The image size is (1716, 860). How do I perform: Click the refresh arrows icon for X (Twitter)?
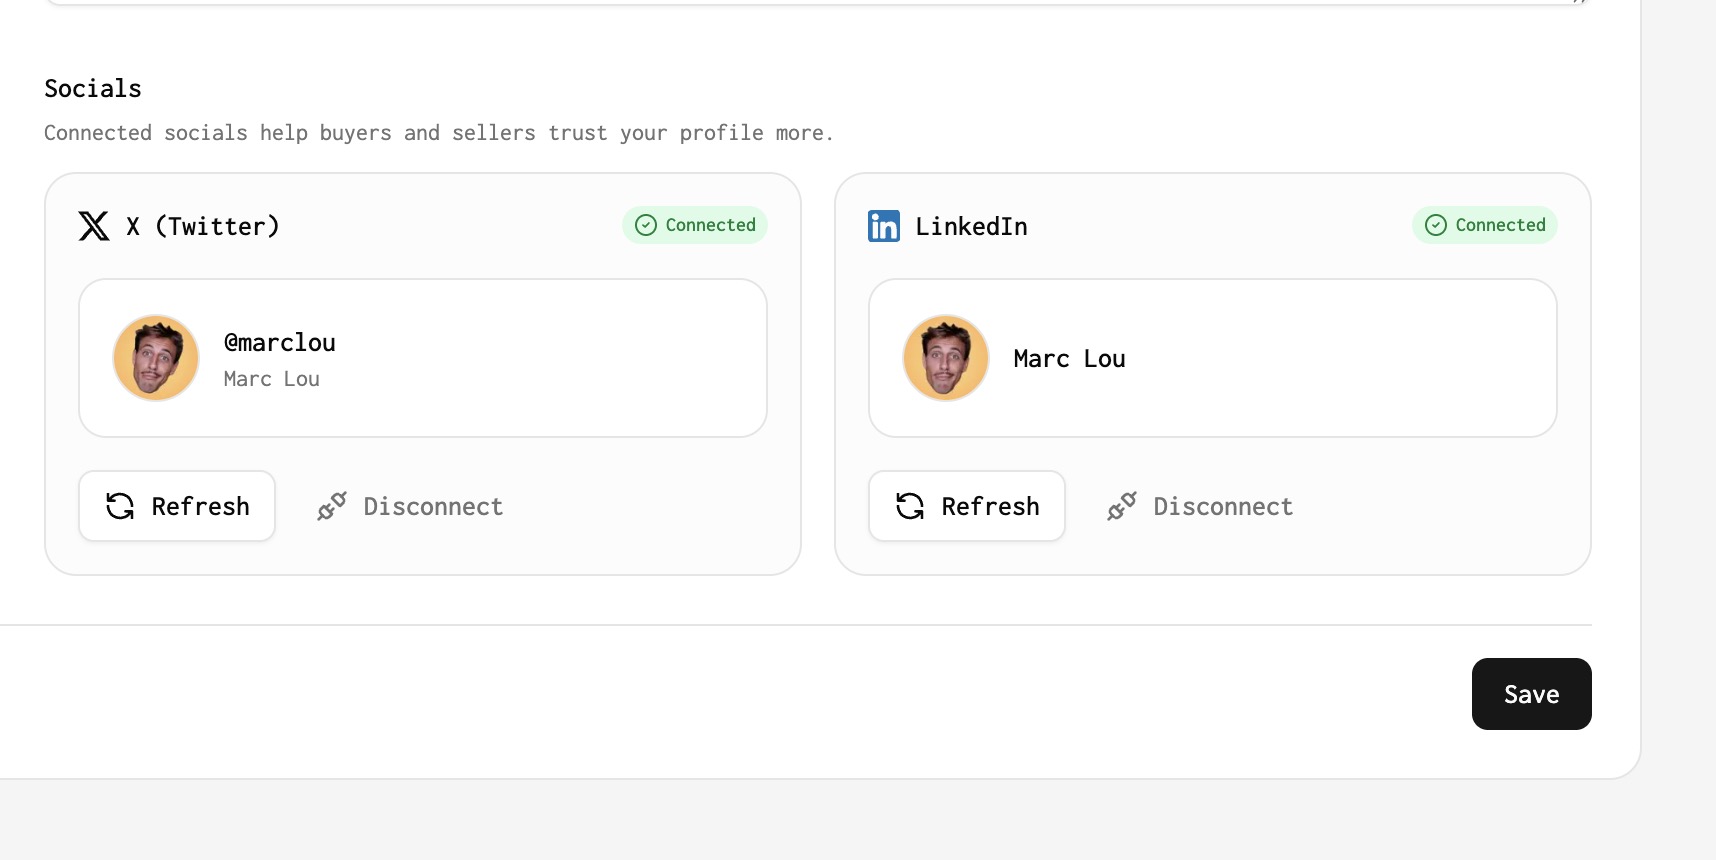click(x=120, y=507)
